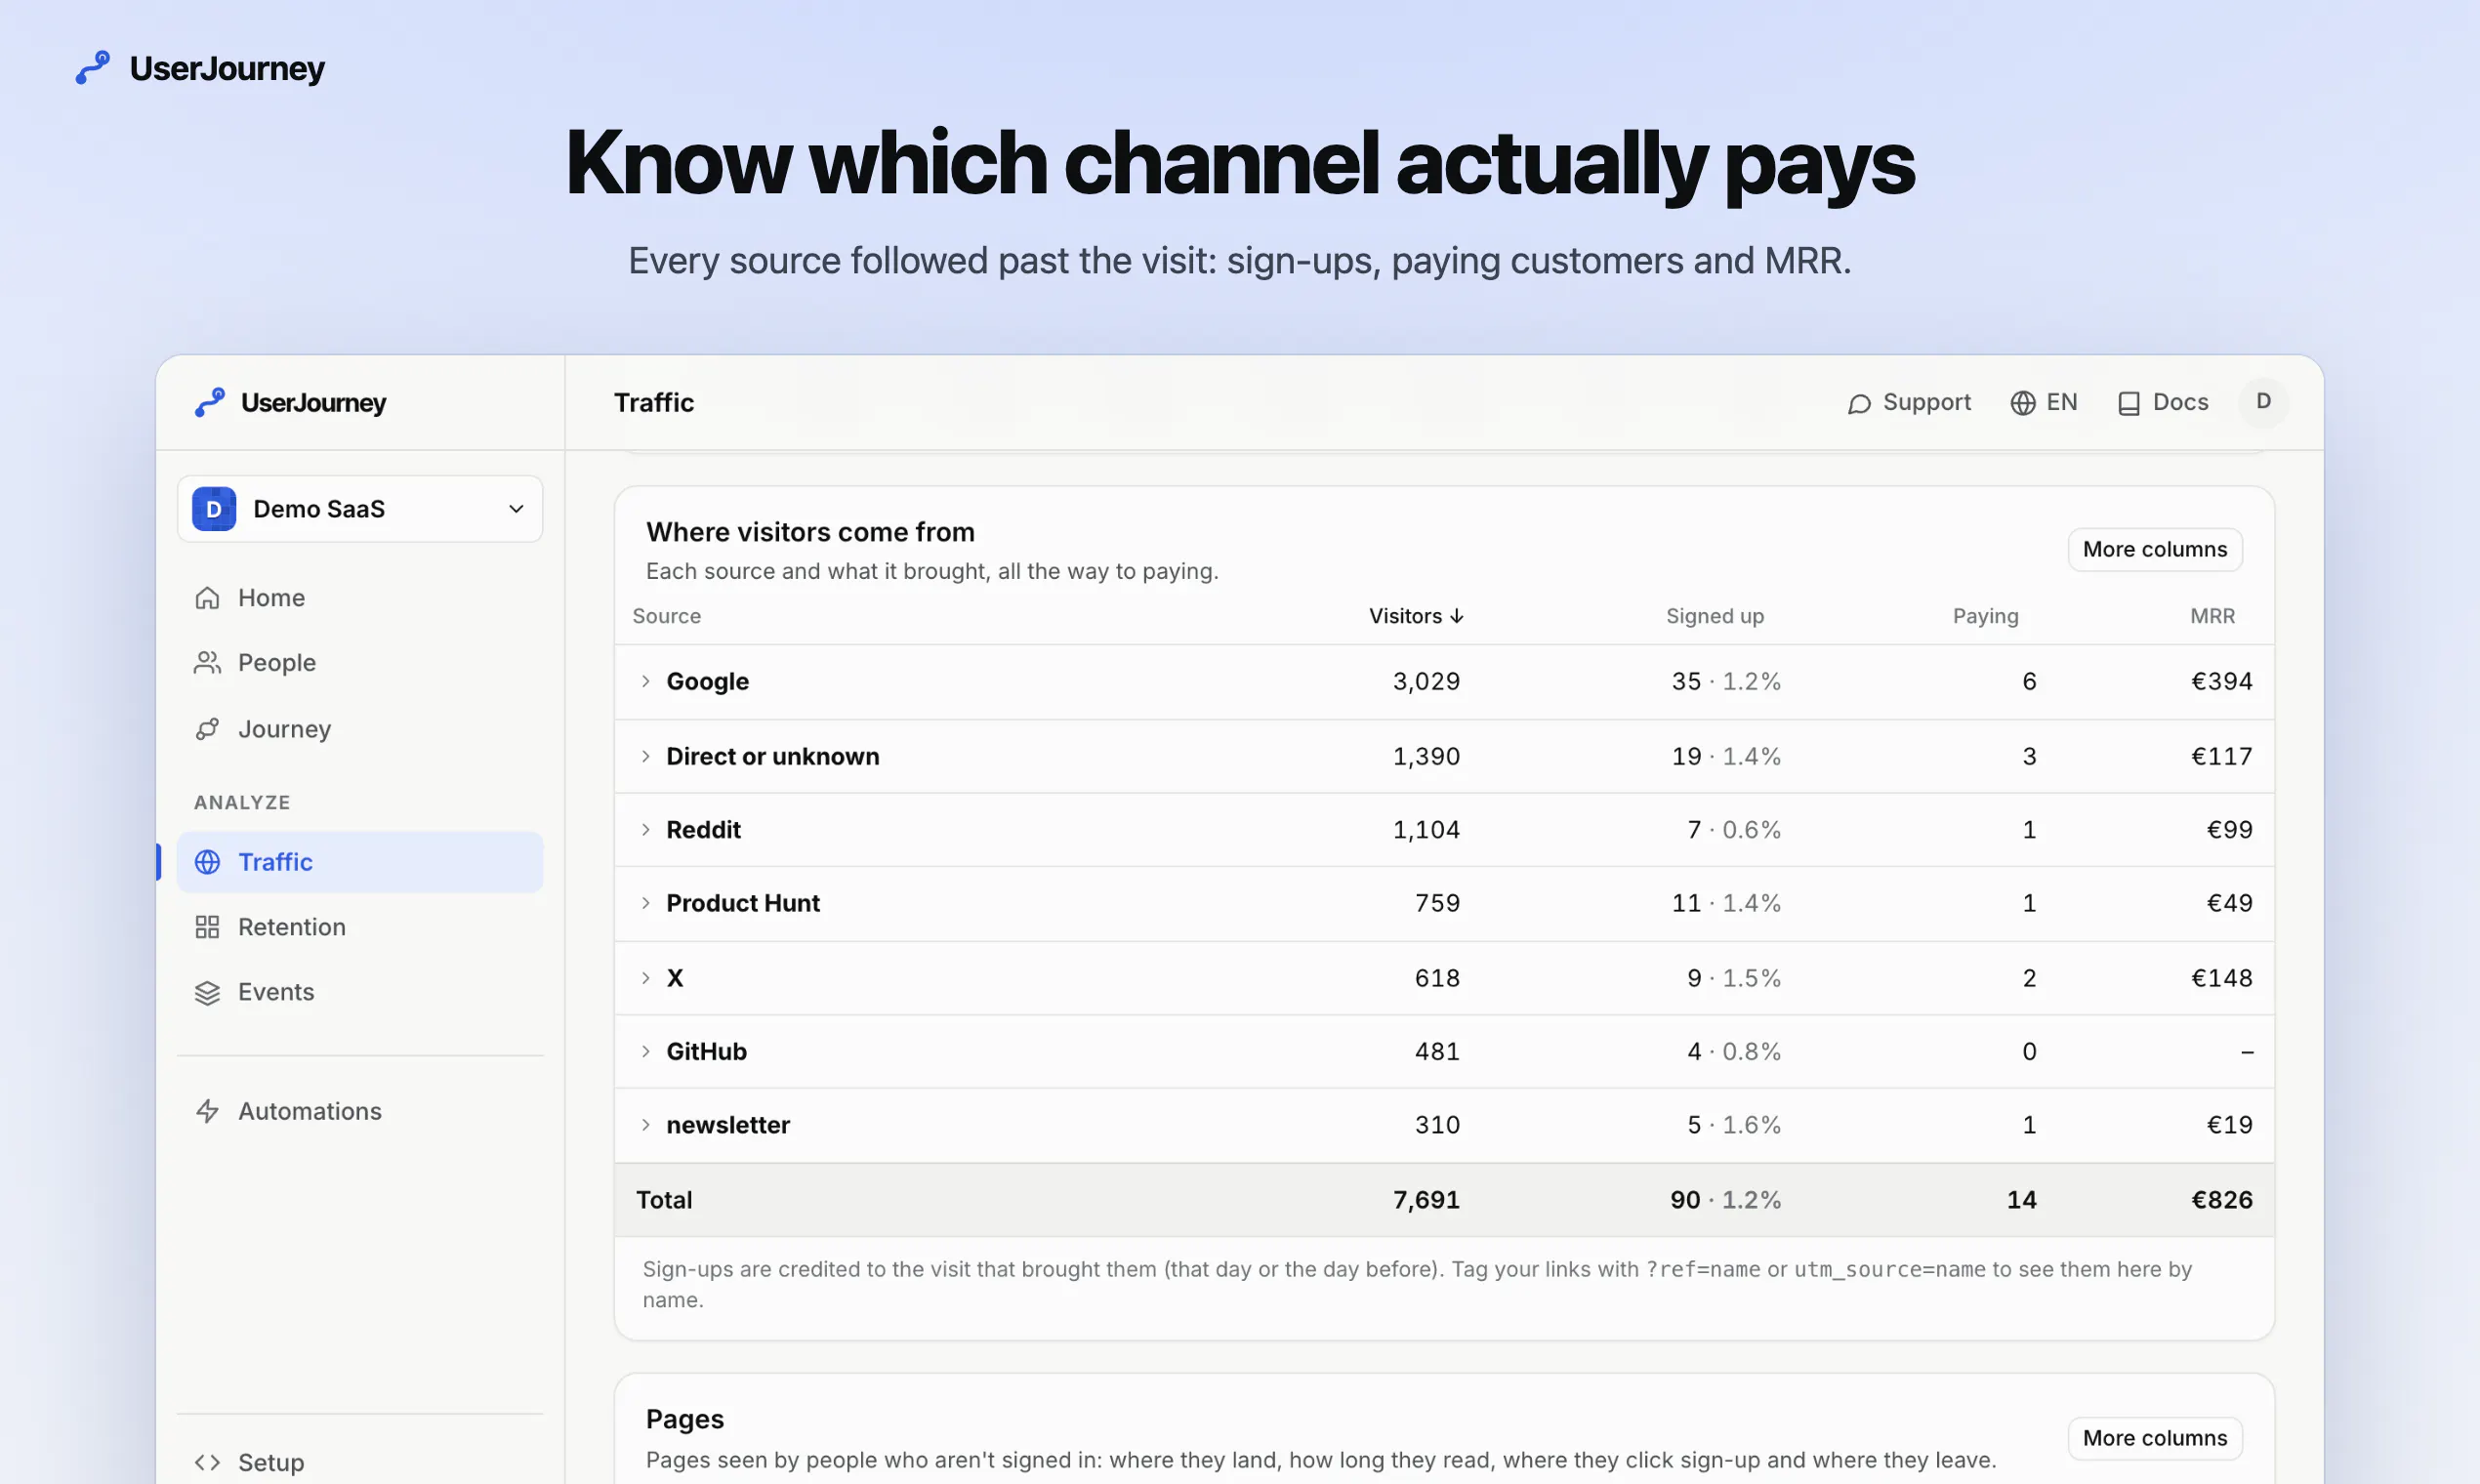2480x1484 pixels.
Task: Open the Automations lightning icon
Action: (x=207, y=1111)
